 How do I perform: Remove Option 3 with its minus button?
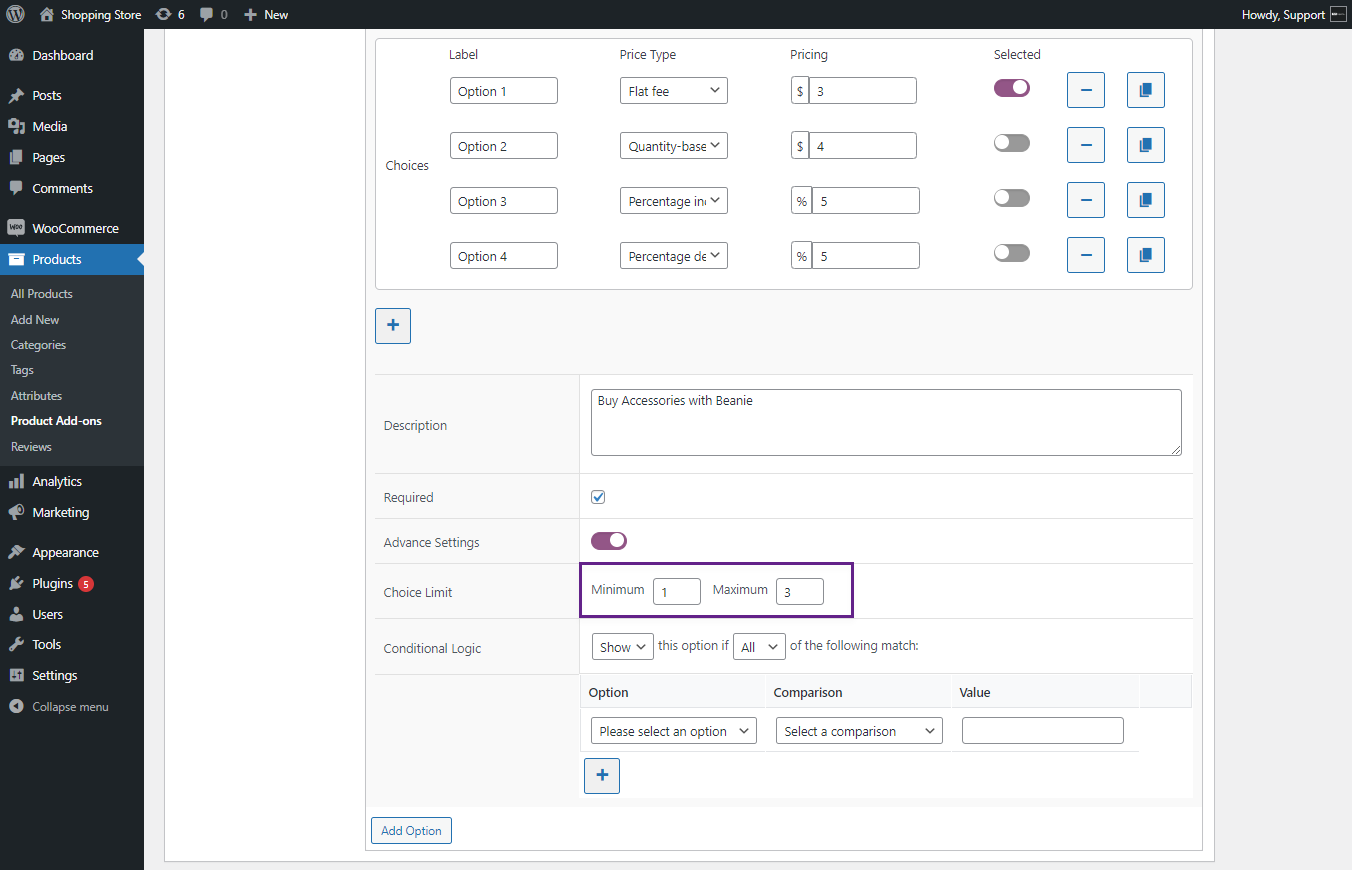point(1086,200)
